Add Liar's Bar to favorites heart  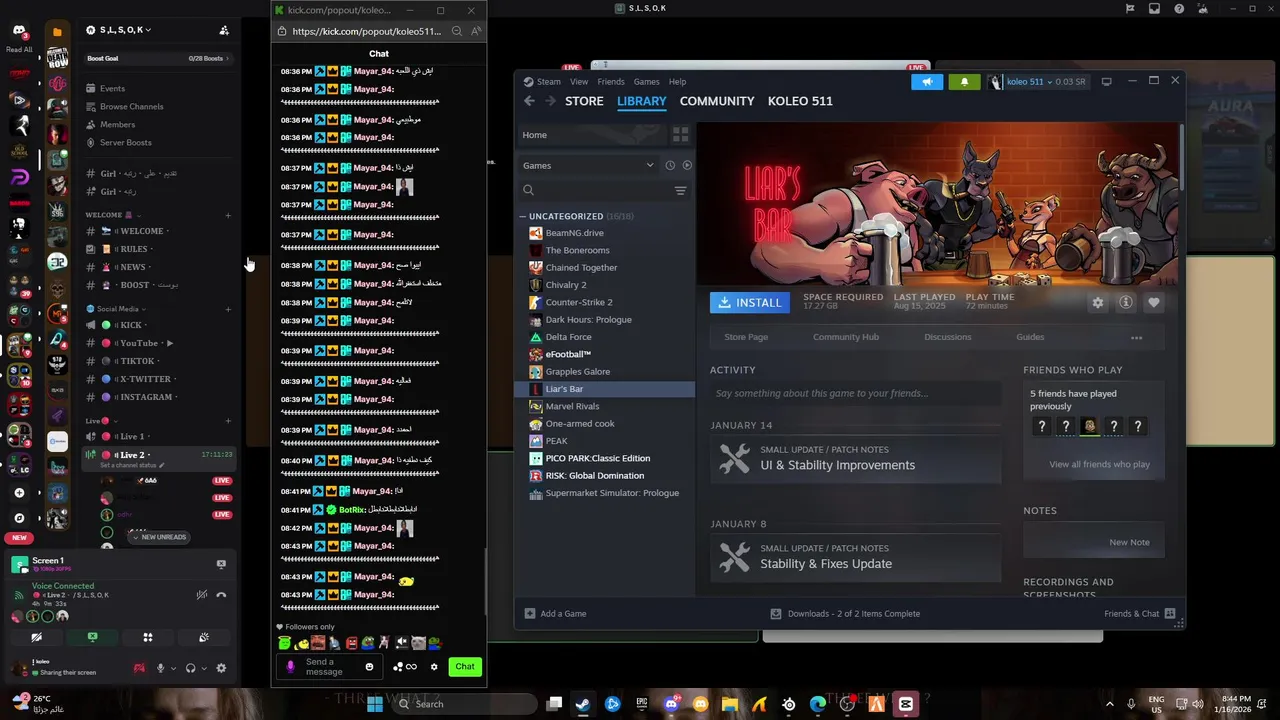pyautogui.click(x=1153, y=302)
